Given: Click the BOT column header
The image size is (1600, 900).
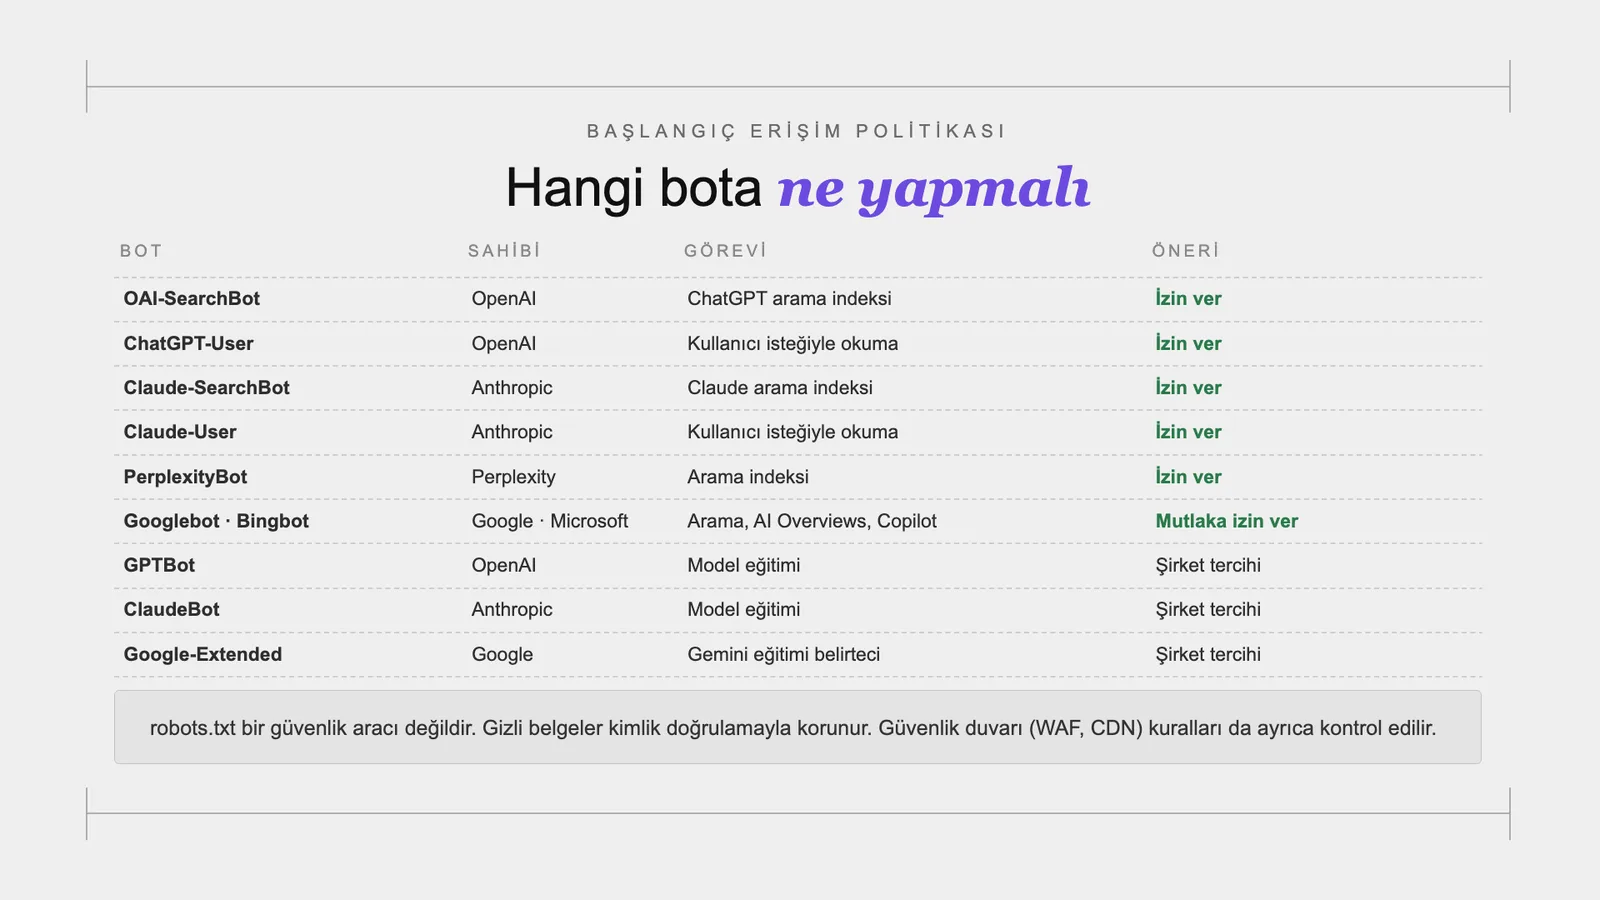Looking at the screenshot, I should point(141,251).
